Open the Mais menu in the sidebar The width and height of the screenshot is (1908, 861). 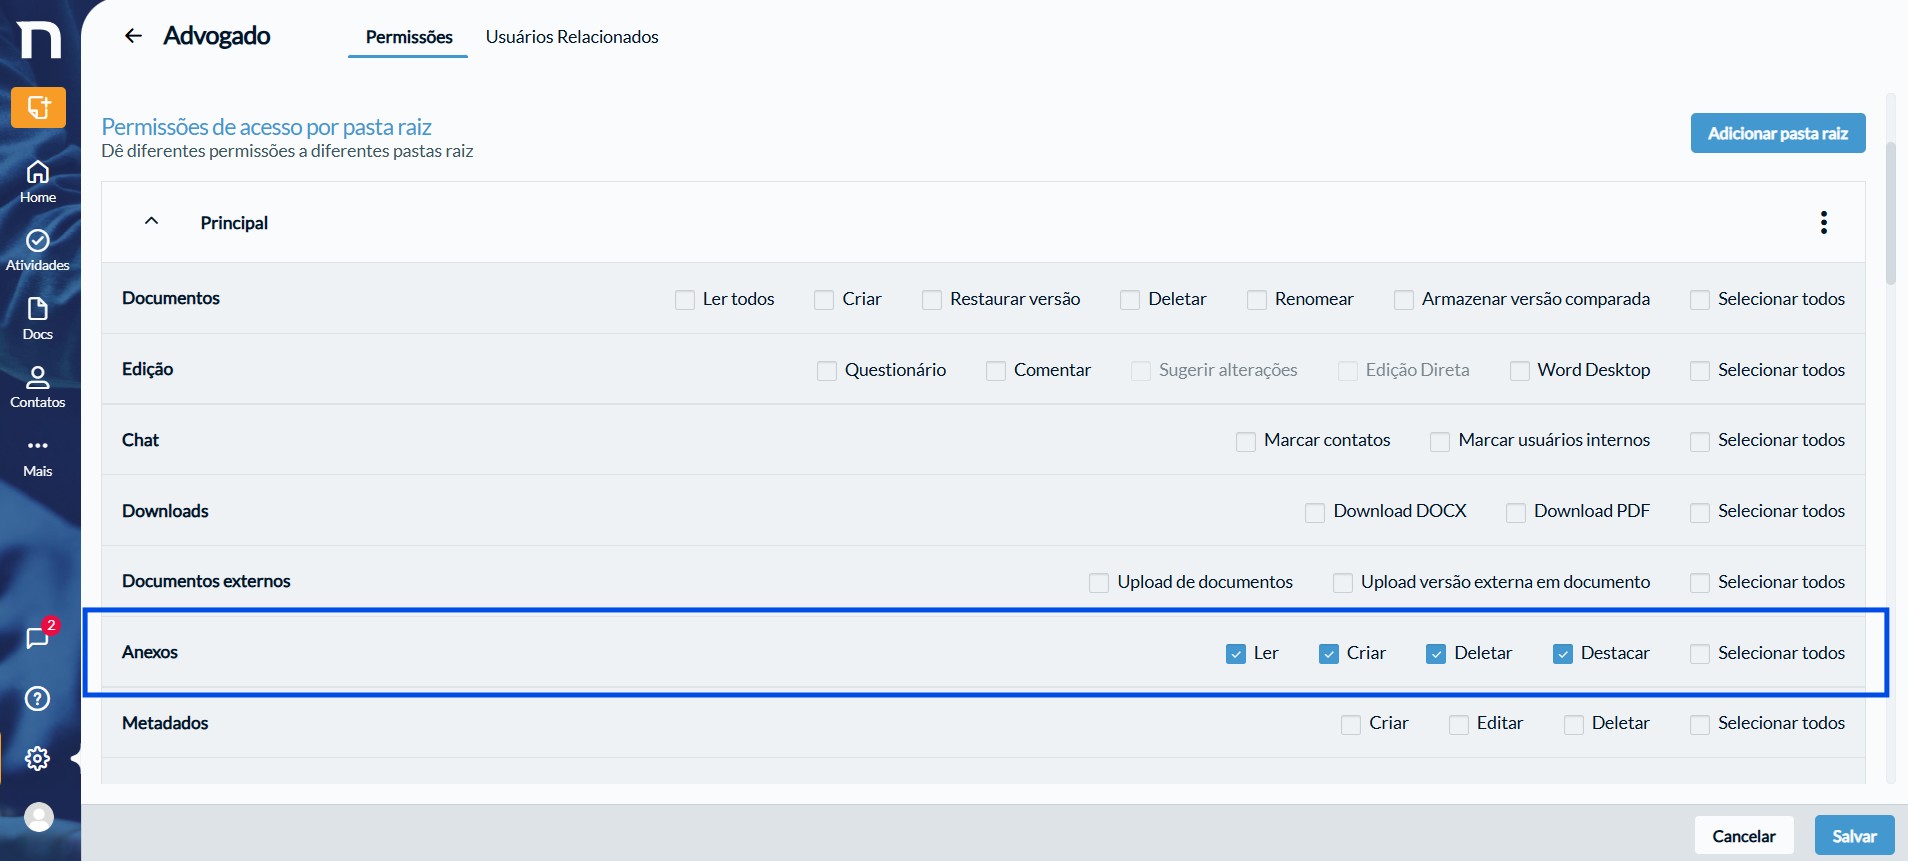(38, 457)
